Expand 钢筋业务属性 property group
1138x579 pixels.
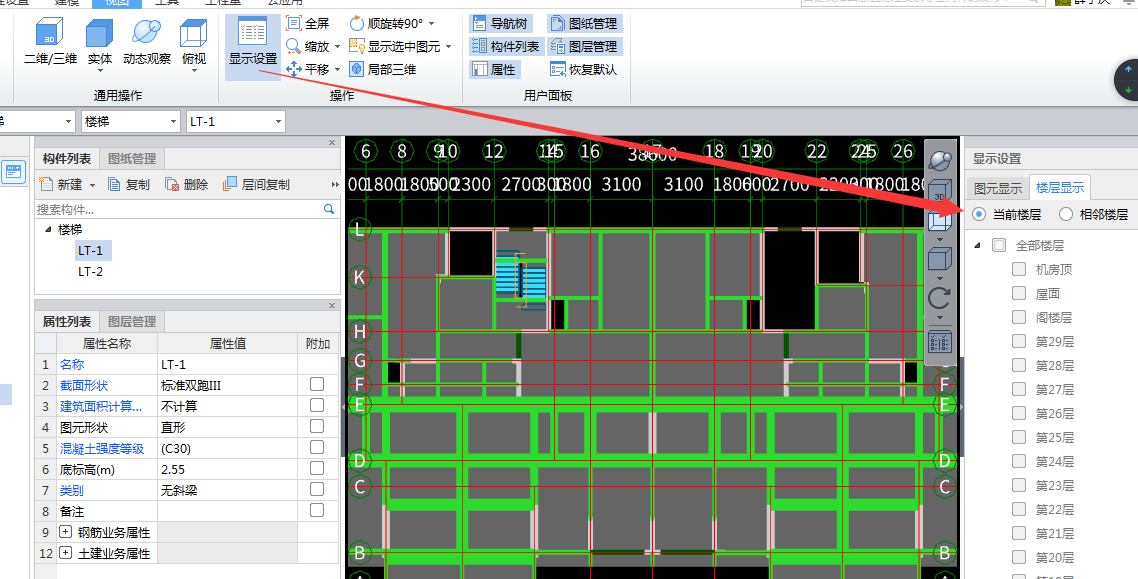coord(65,532)
